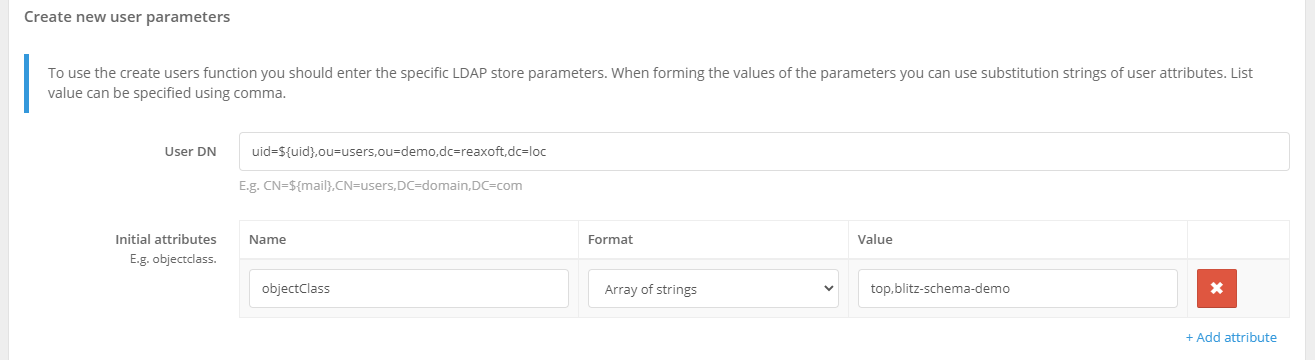1315x360 pixels.
Task: Open the Array of strings format dropdown
Action: [712, 288]
